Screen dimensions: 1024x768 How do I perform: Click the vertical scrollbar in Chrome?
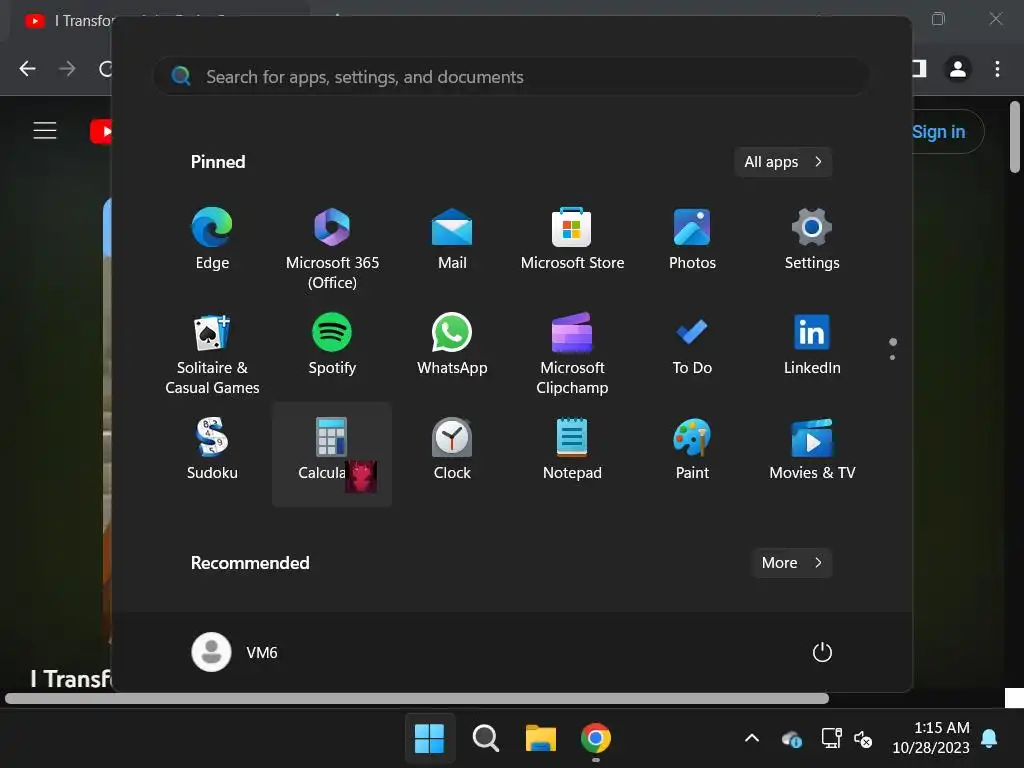tap(1014, 137)
